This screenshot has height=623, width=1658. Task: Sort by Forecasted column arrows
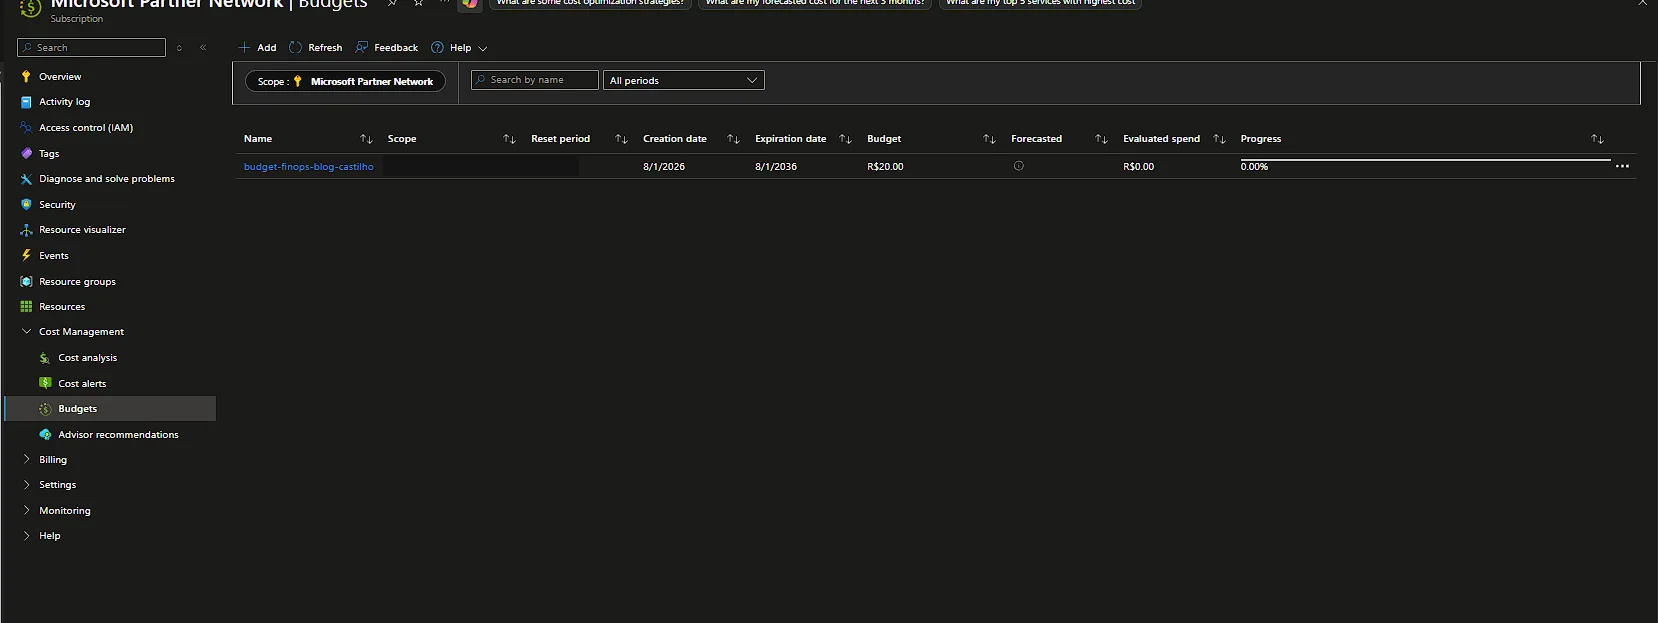pos(1101,139)
